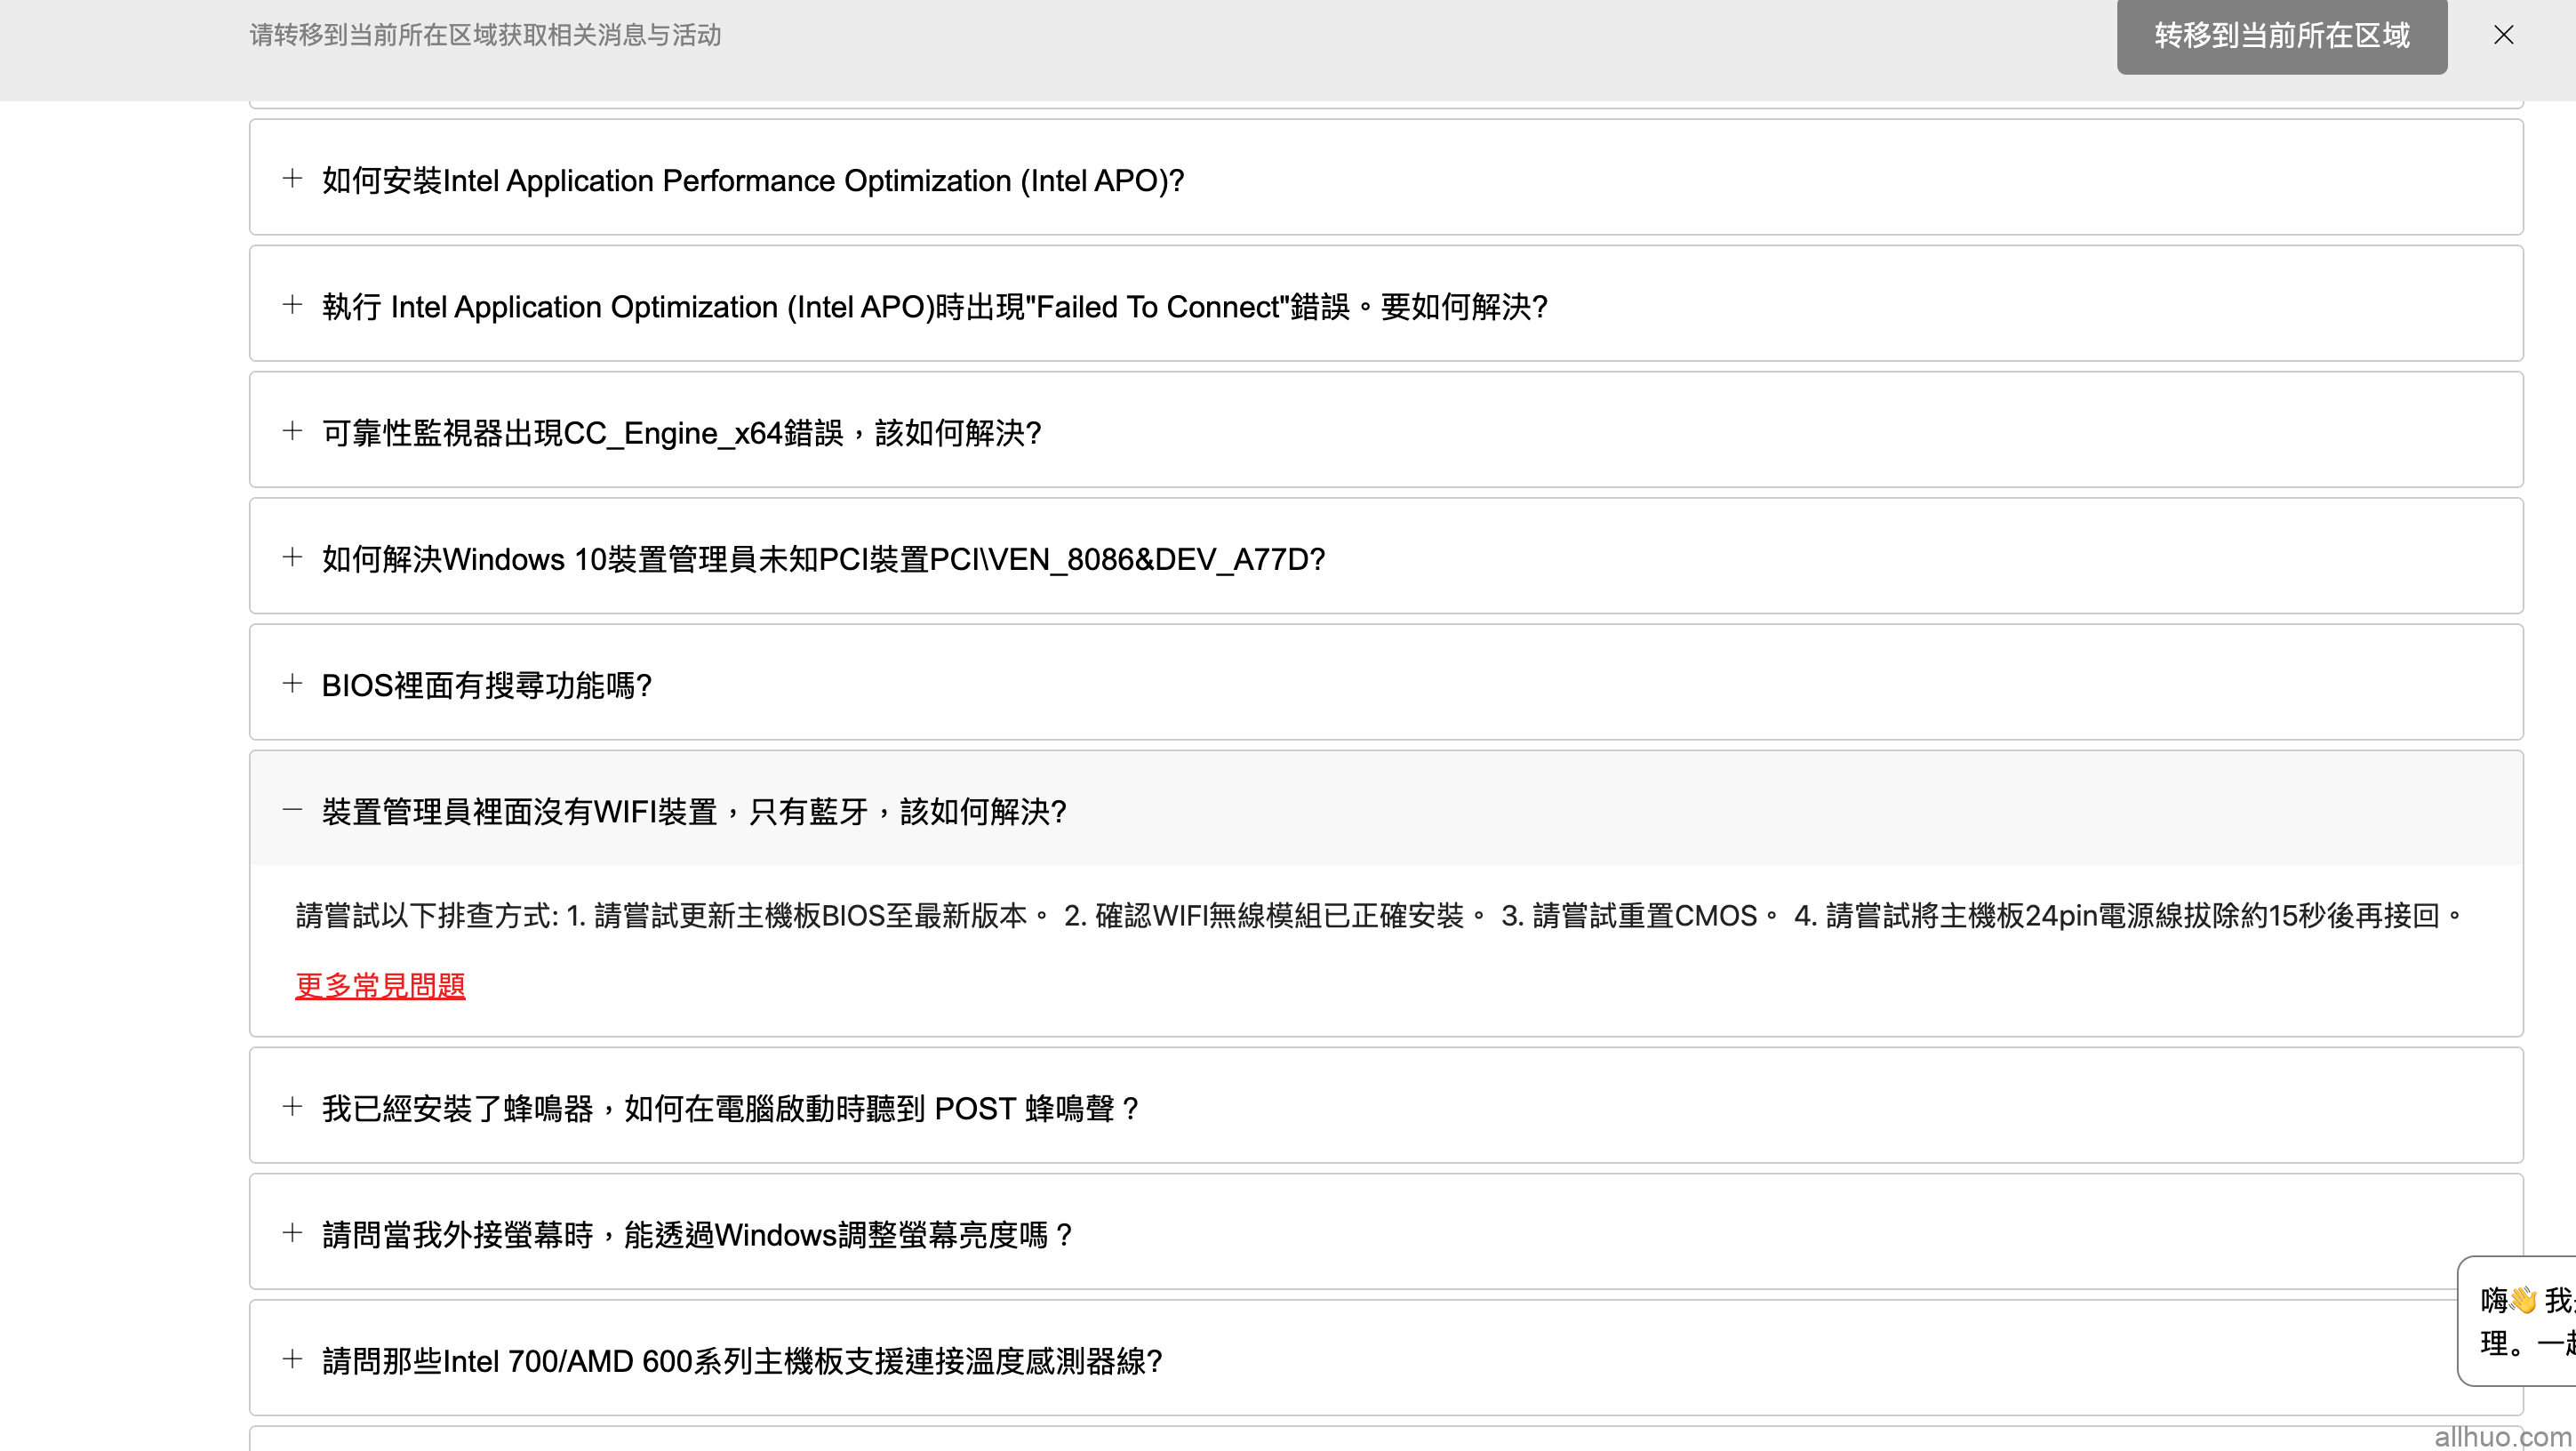Click the plus icon on the temperature sensor FAQ

pos(292,1358)
